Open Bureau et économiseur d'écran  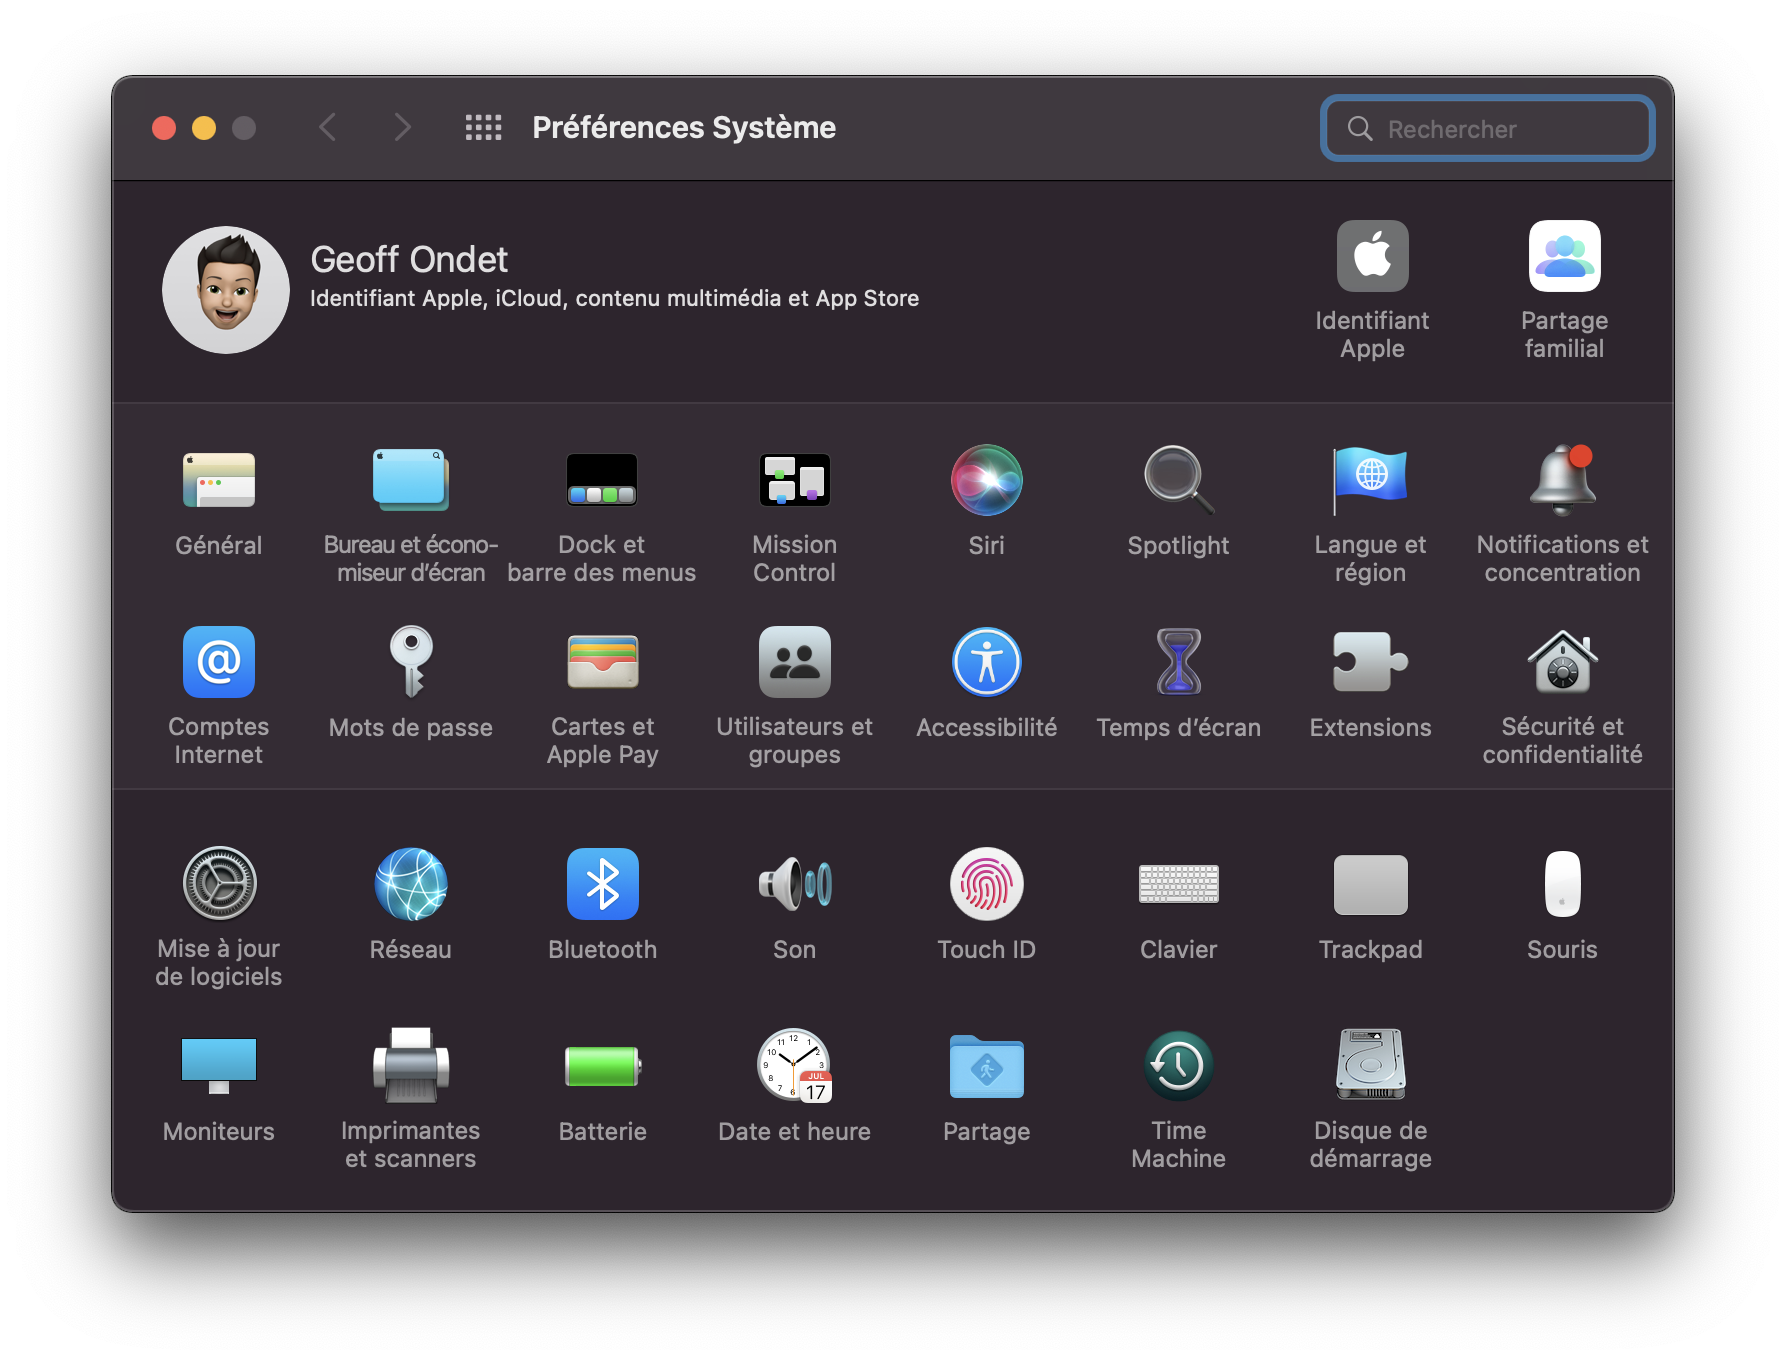pyautogui.click(x=411, y=481)
